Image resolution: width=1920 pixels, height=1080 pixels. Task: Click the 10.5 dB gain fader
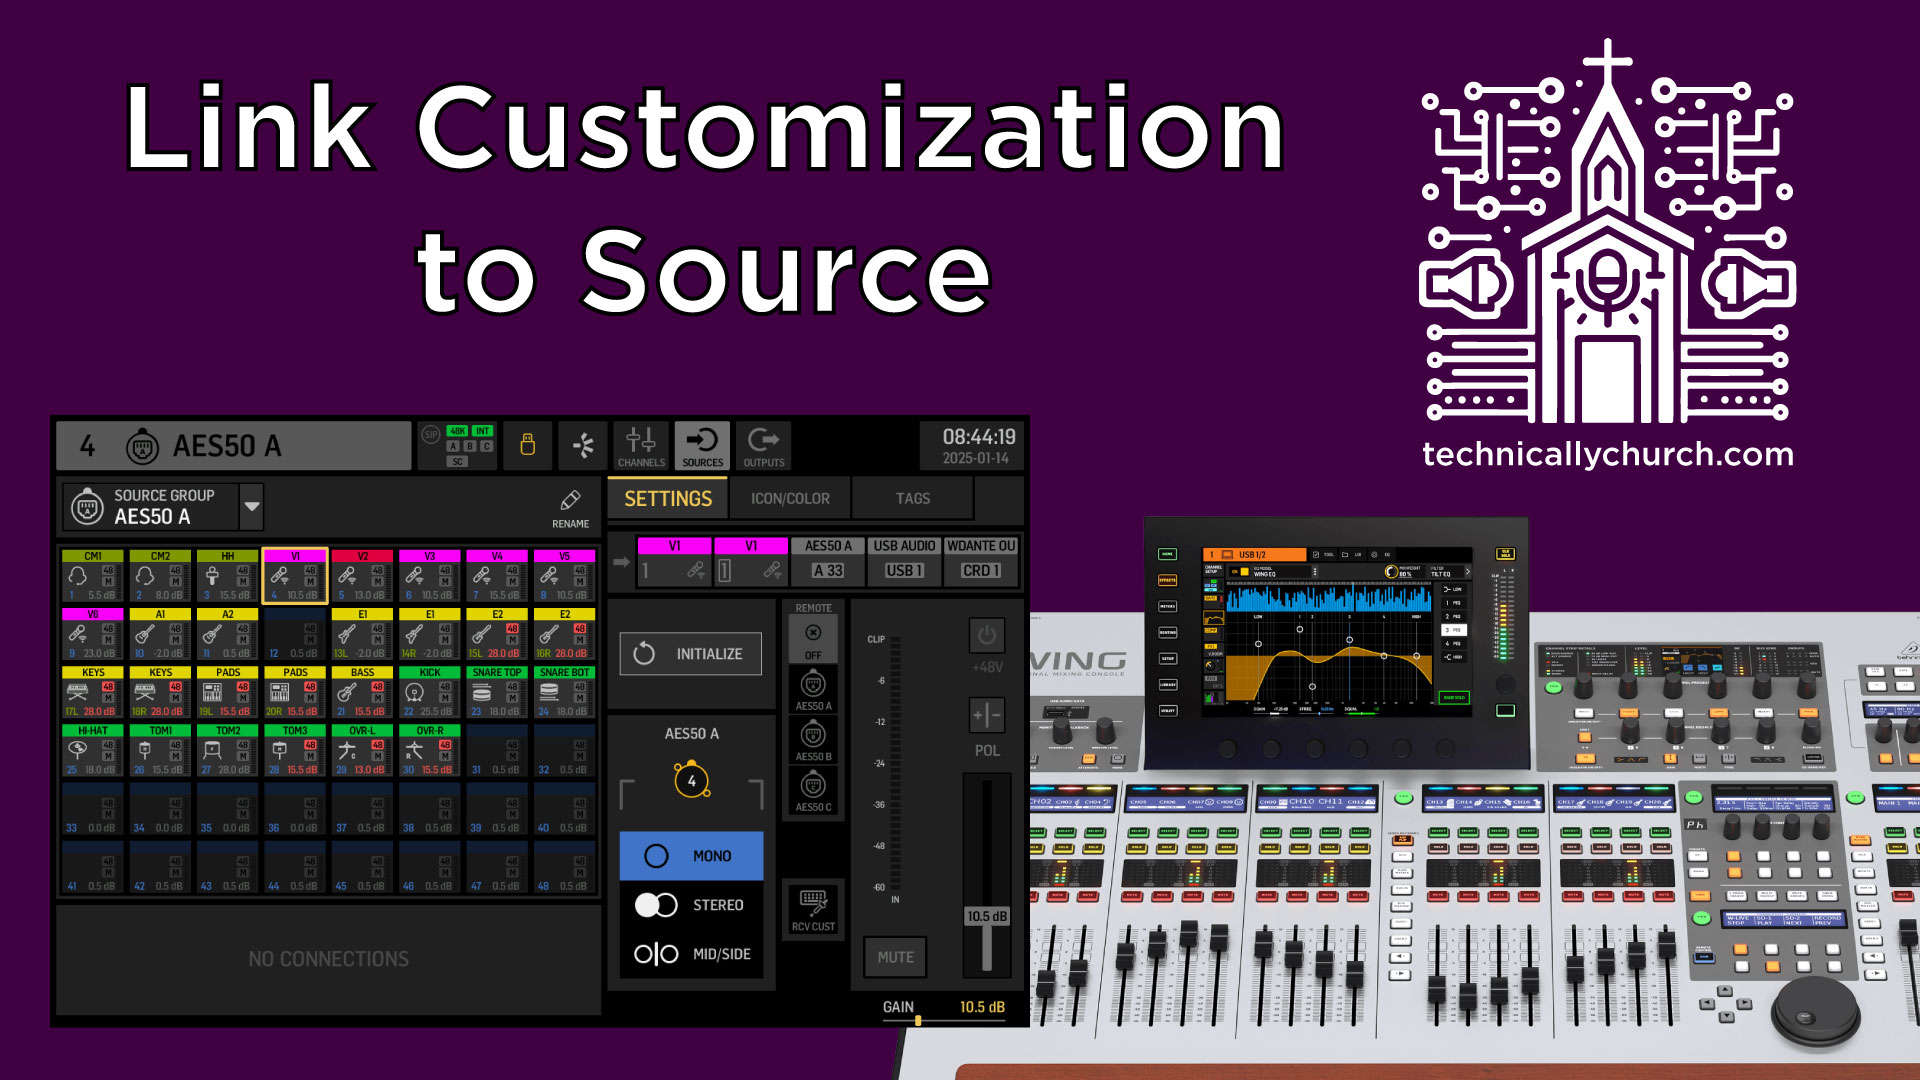pos(986,918)
